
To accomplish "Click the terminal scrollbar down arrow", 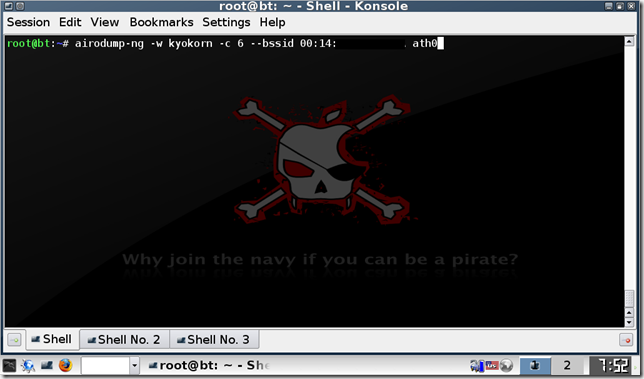I will [629, 322].
